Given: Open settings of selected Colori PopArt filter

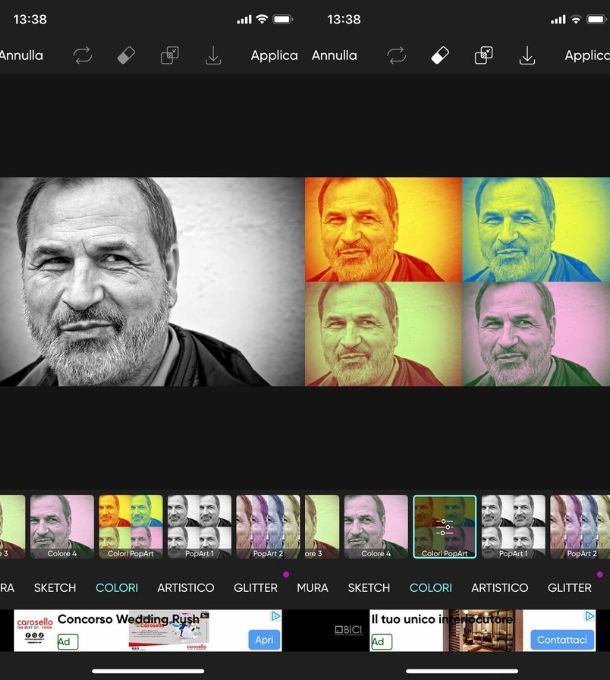Looking at the screenshot, I should point(444,526).
